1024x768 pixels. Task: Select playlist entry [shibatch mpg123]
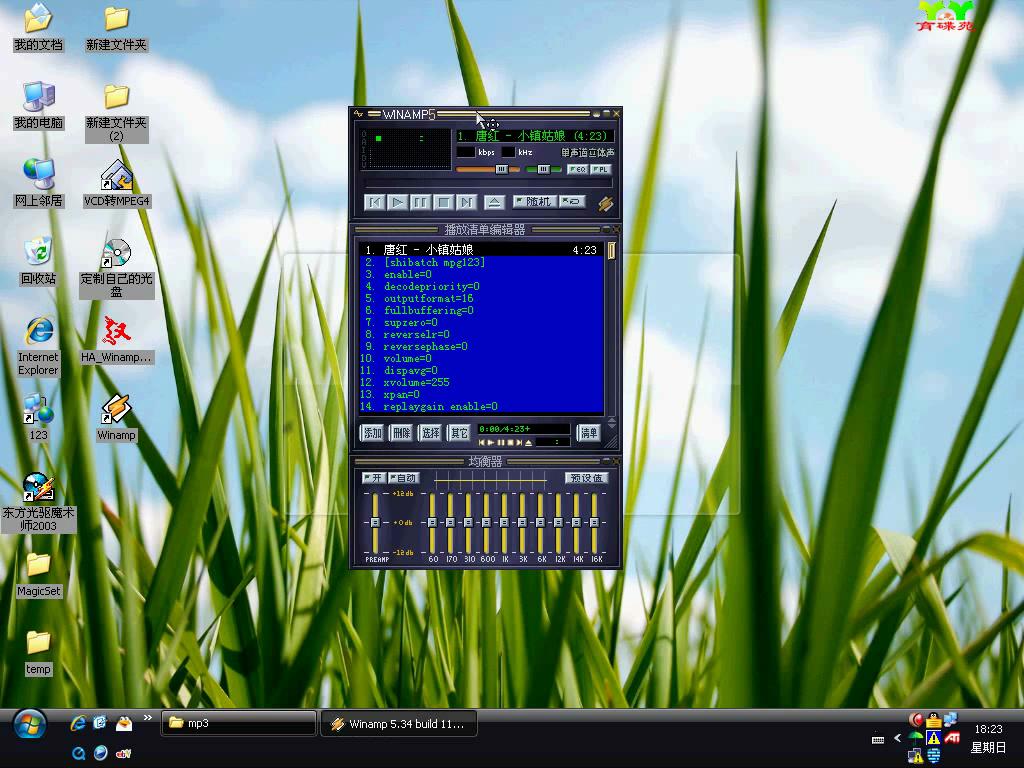(481, 262)
